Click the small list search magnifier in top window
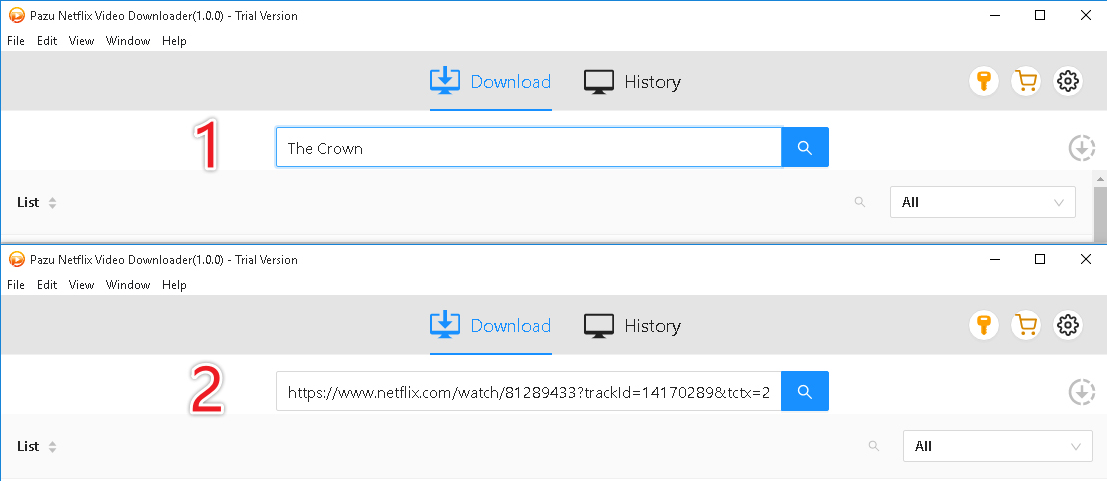This screenshot has height=481, width=1107. click(x=860, y=202)
